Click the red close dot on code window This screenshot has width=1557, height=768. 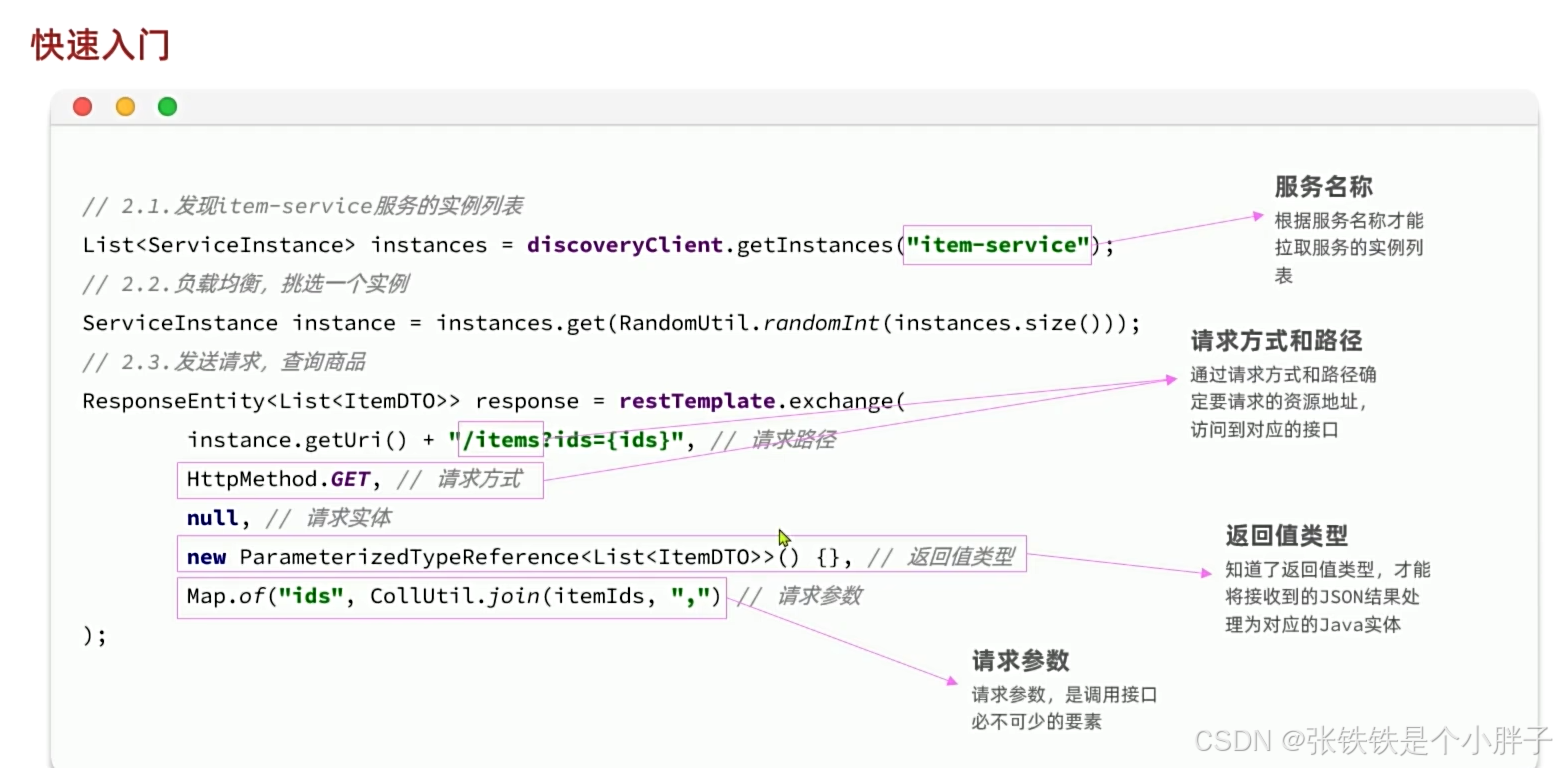point(83,106)
